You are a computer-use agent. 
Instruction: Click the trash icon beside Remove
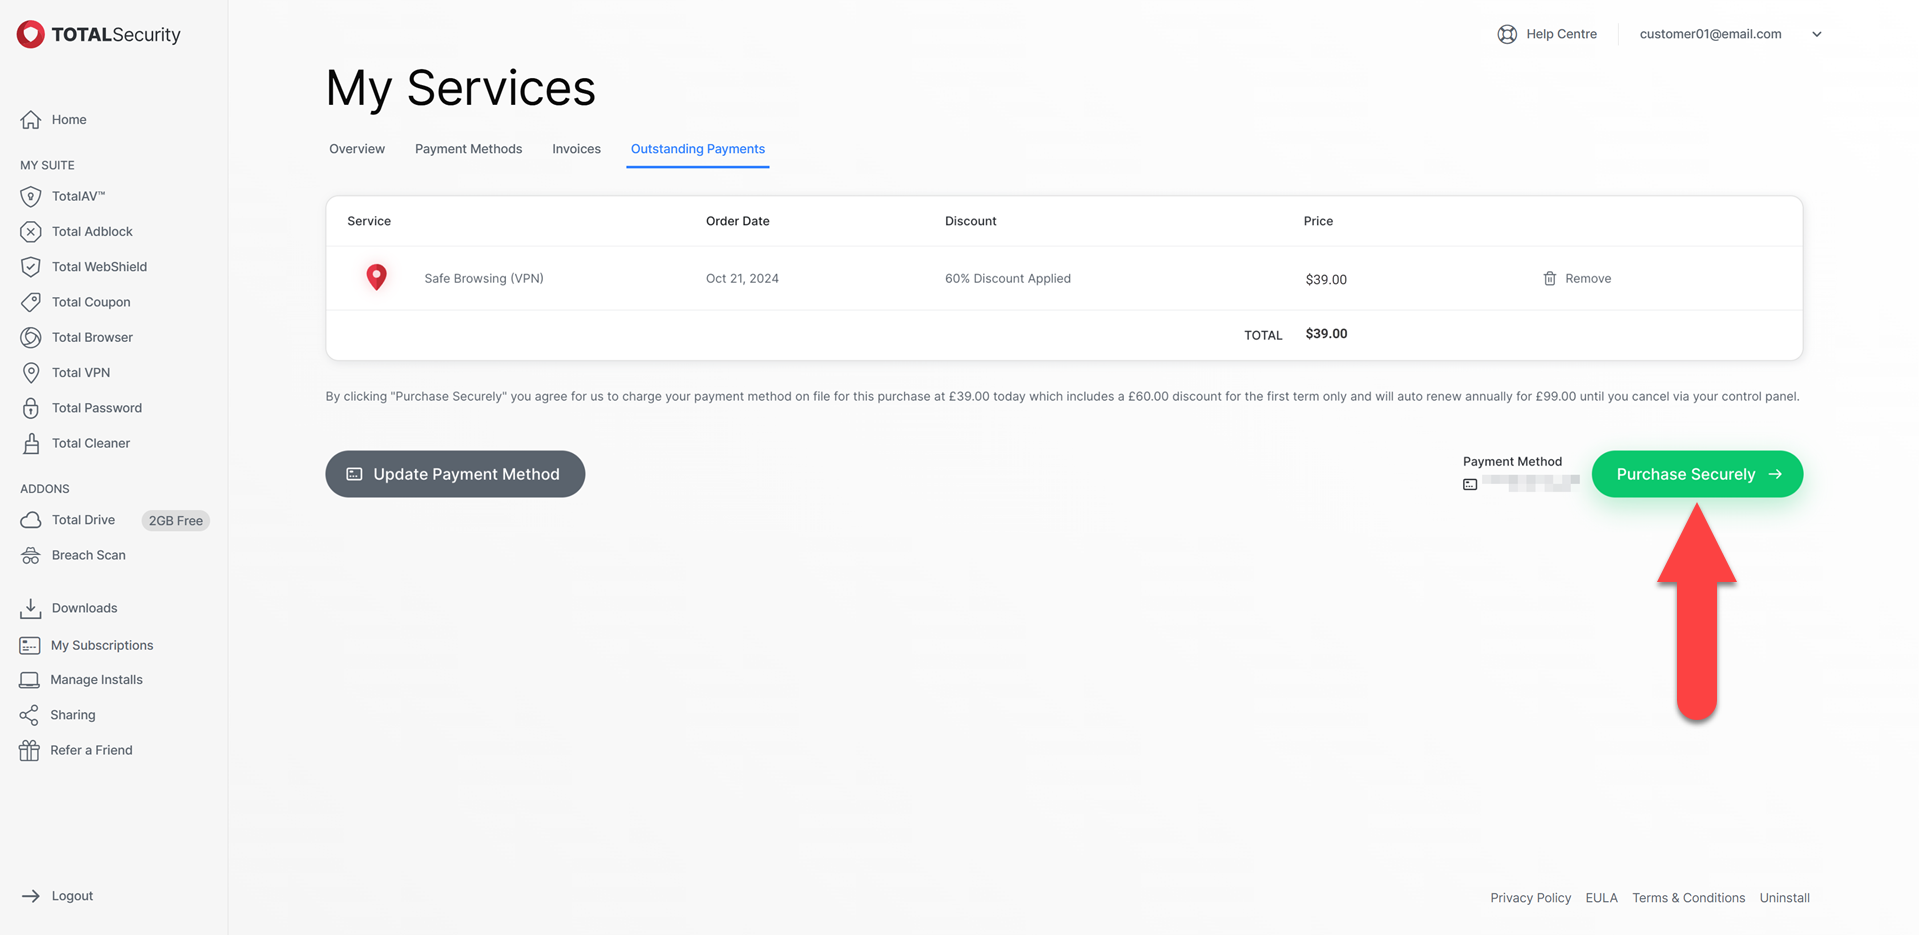tap(1549, 279)
